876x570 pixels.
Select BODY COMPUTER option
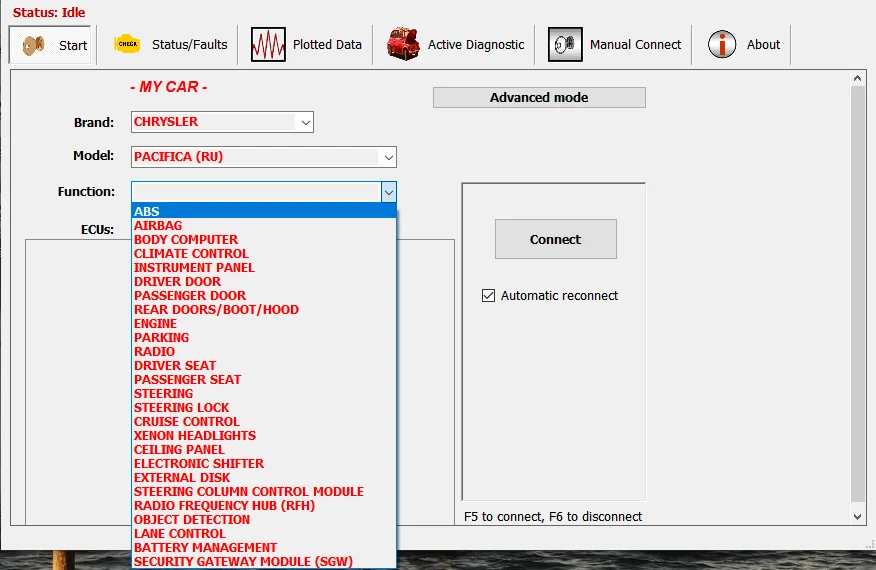(x=264, y=240)
